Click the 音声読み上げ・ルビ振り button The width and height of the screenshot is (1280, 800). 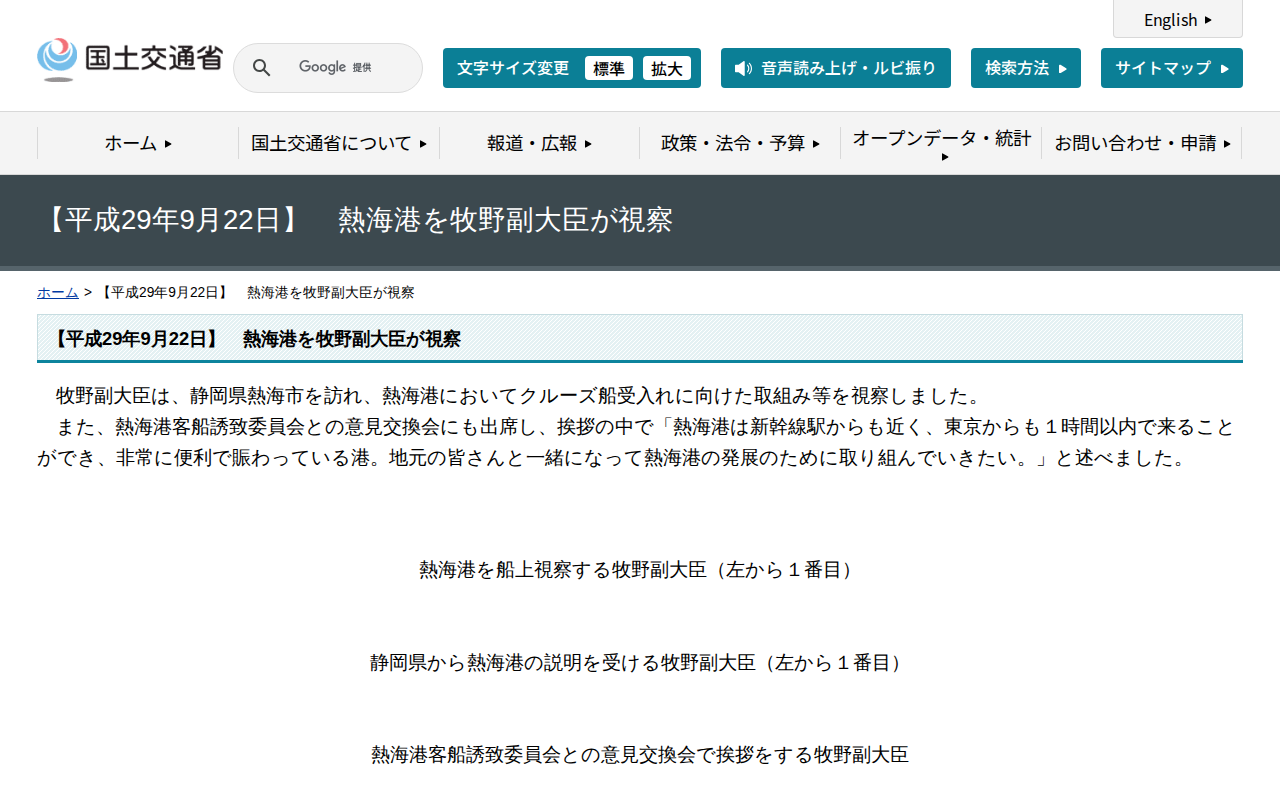click(836, 68)
